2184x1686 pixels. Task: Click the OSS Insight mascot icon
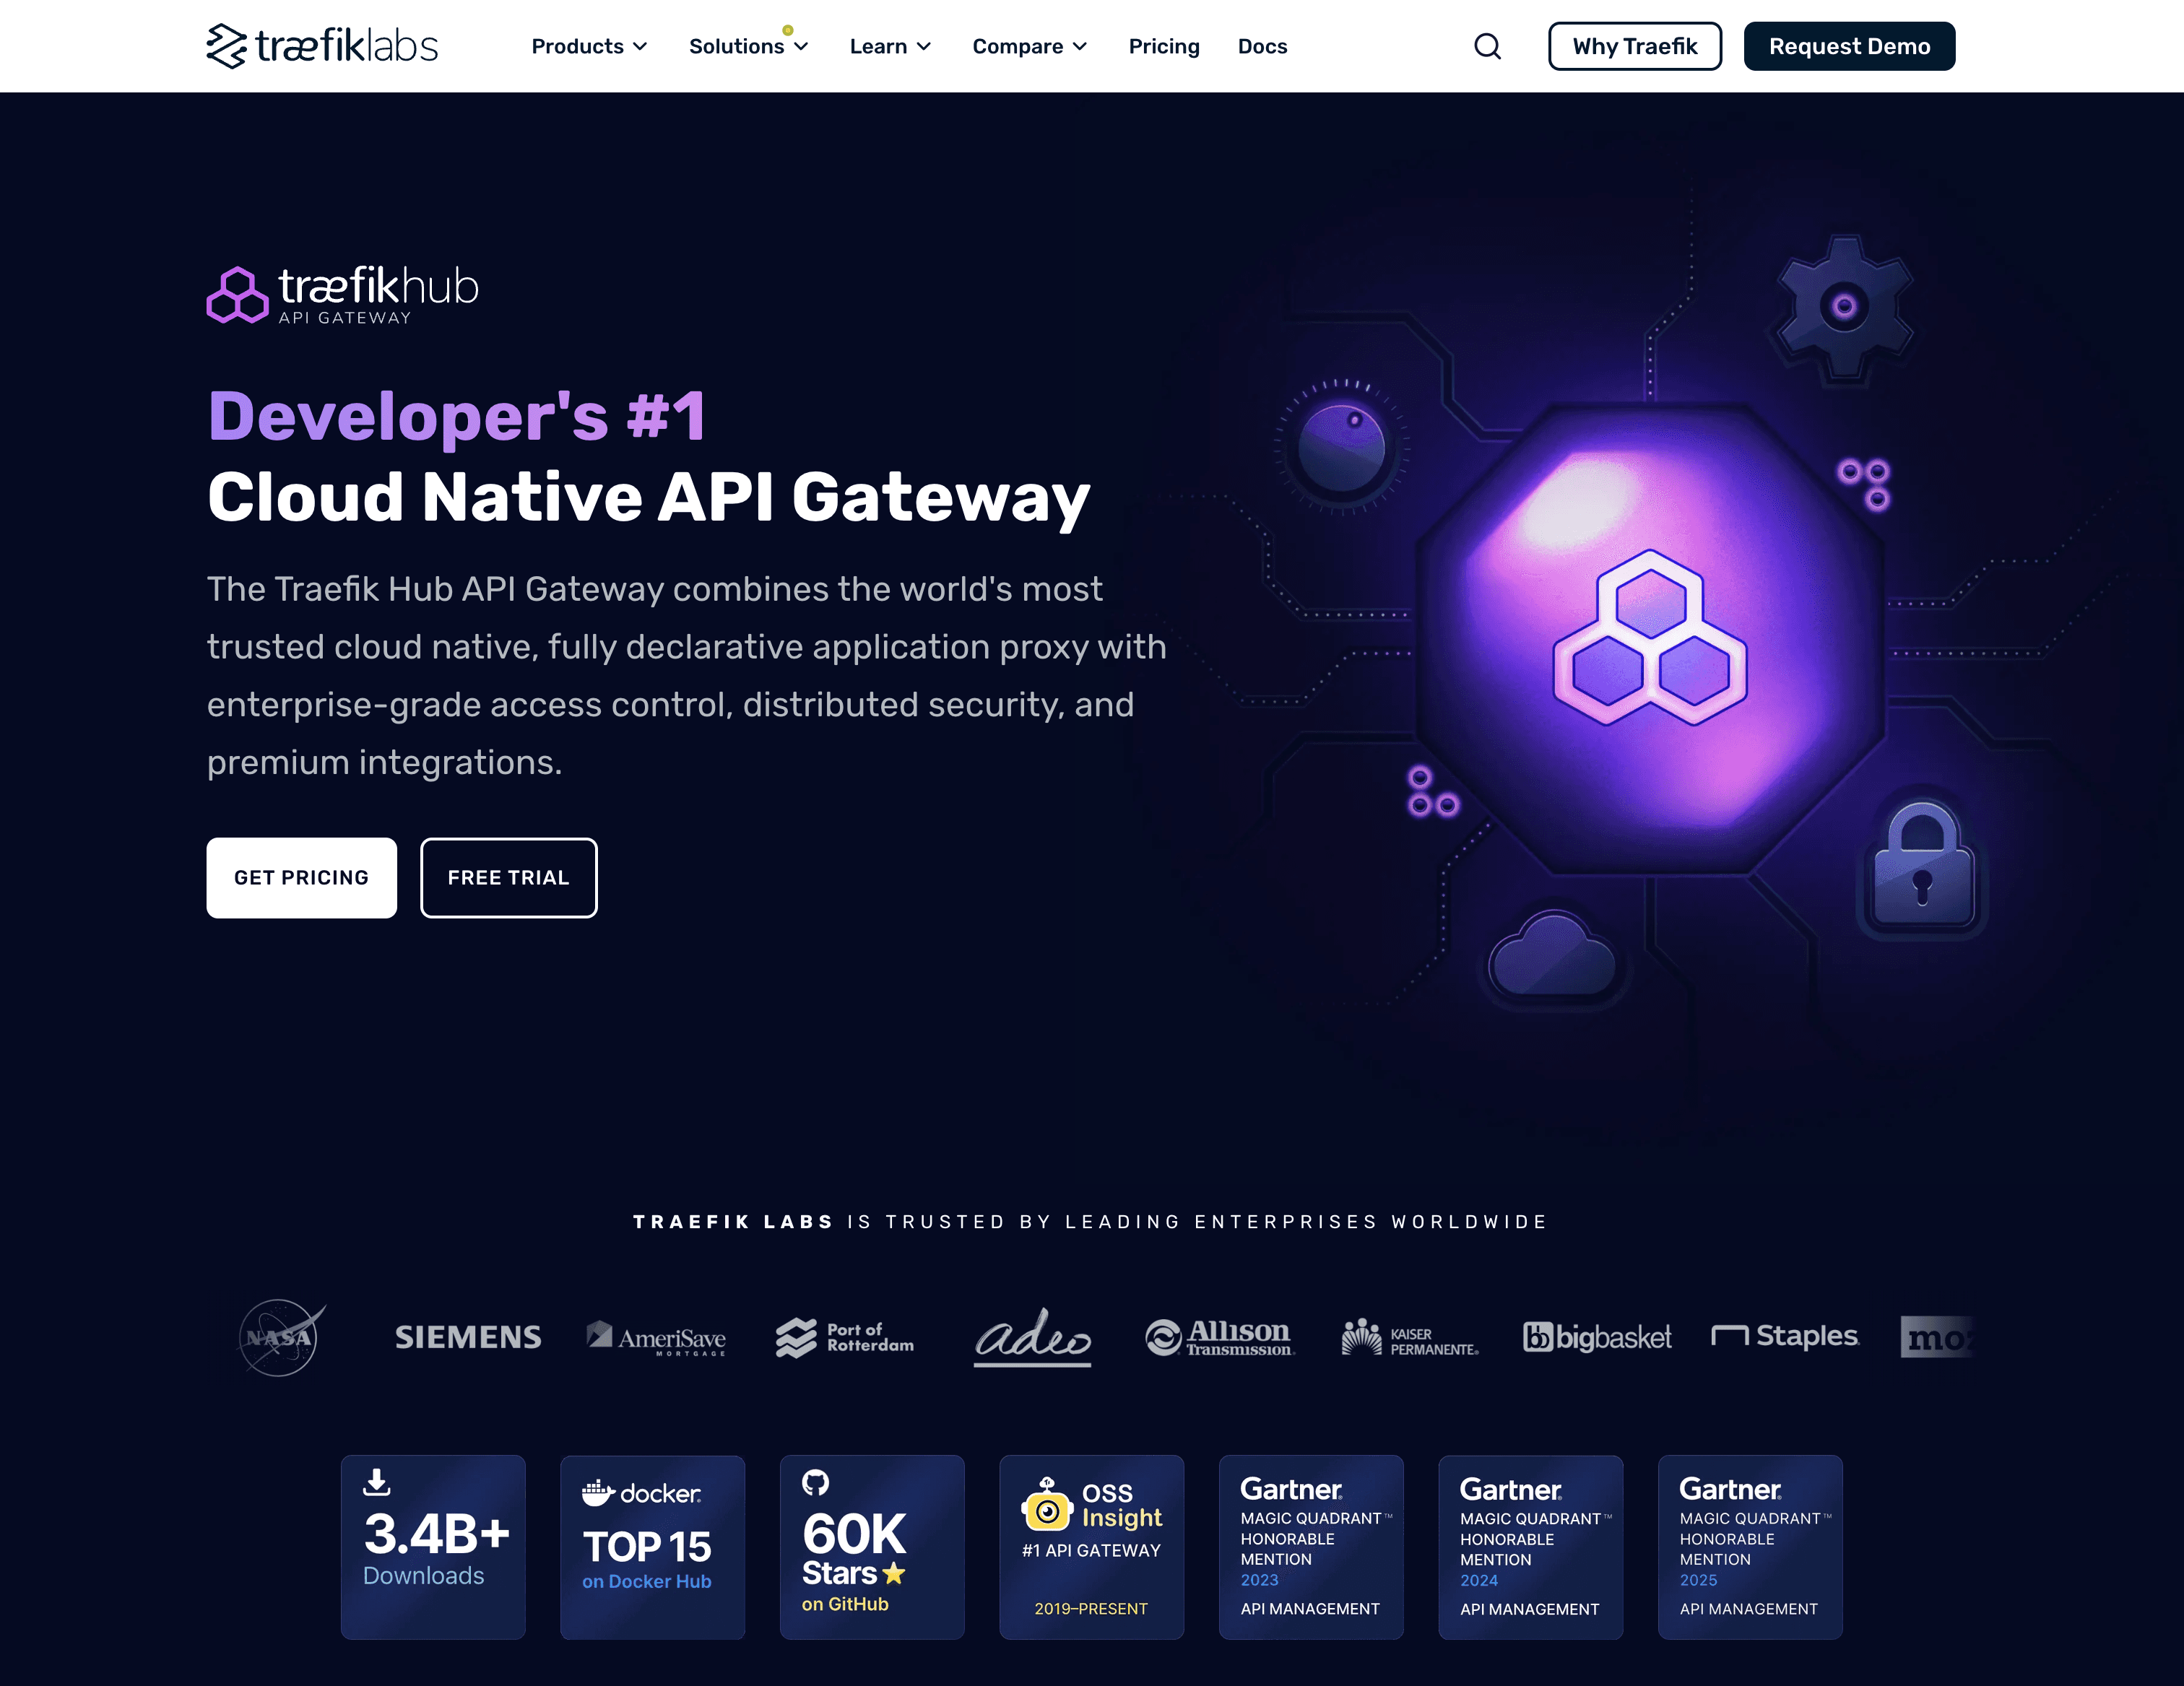tap(1047, 1505)
